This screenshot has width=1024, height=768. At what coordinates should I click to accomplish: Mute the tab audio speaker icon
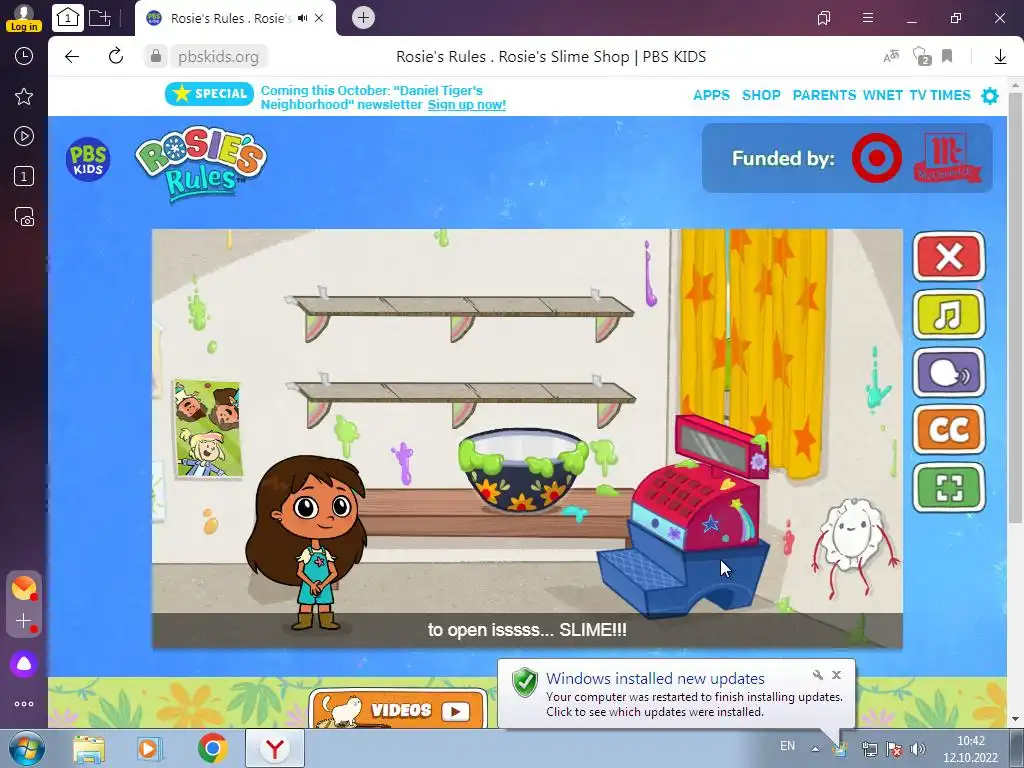coord(302,18)
